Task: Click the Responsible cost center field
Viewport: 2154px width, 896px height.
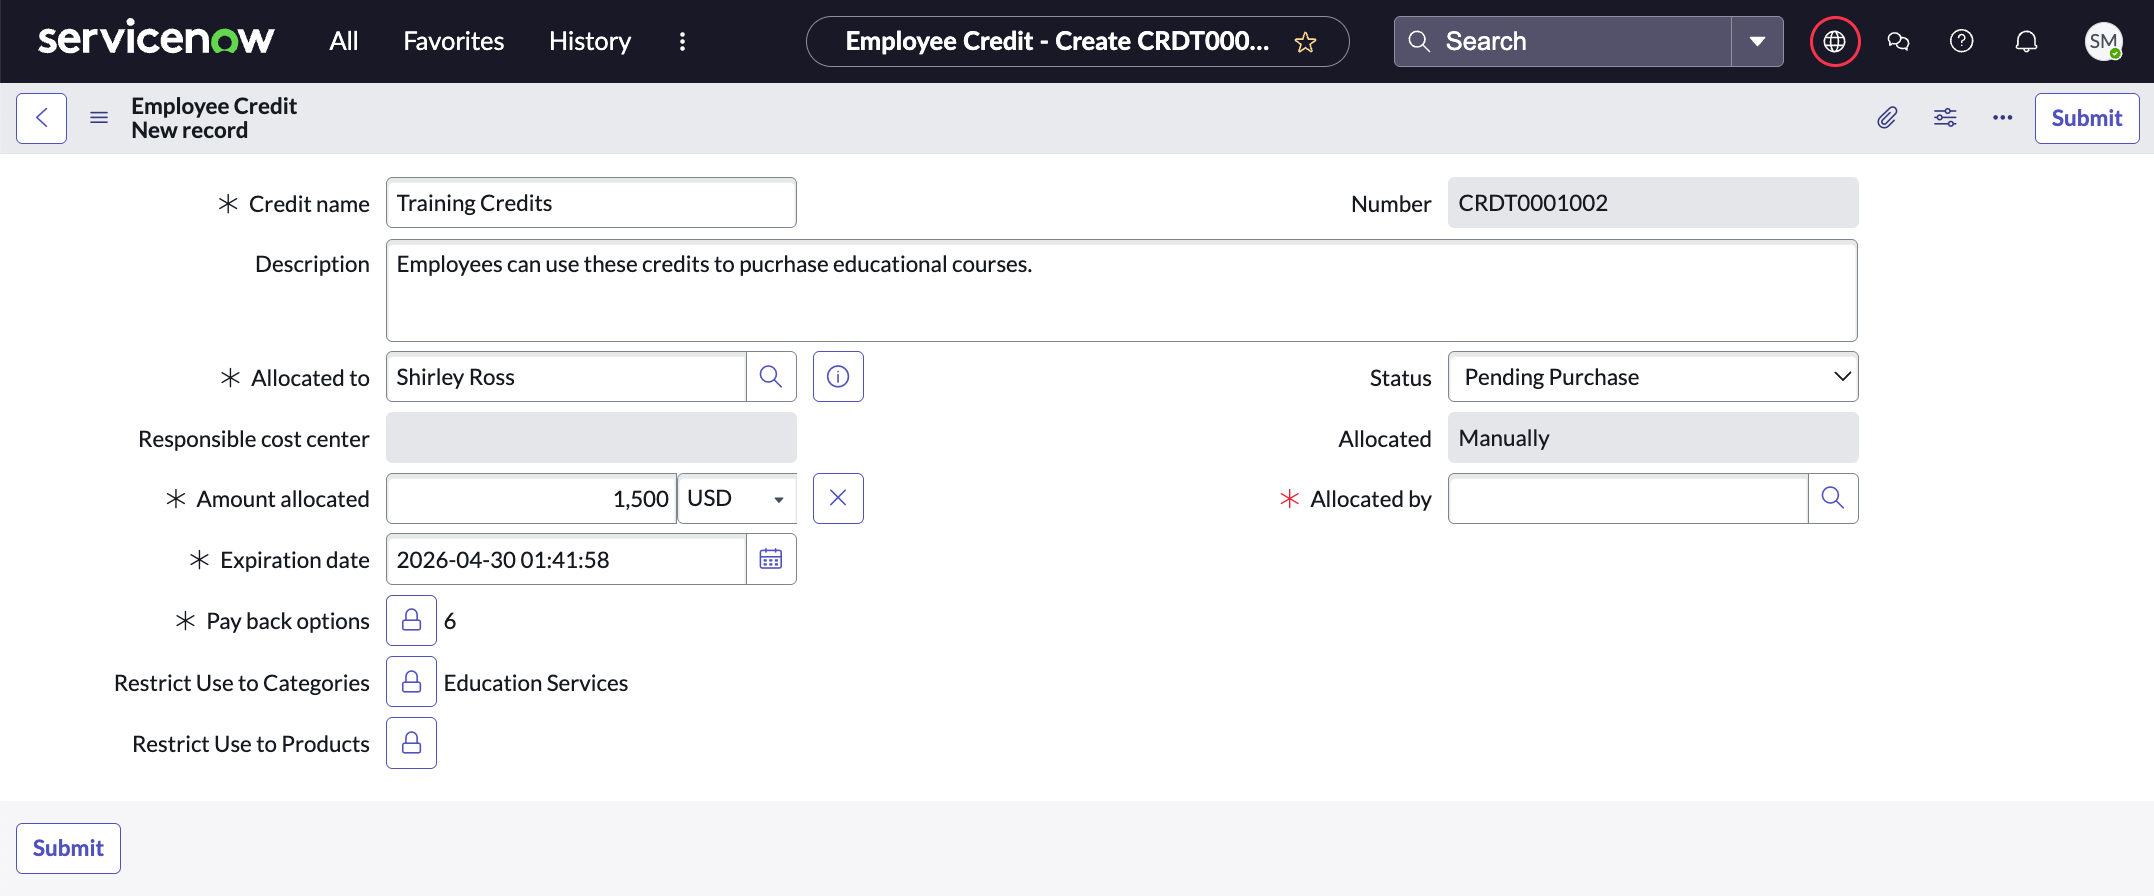Action: tap(591, 438)
